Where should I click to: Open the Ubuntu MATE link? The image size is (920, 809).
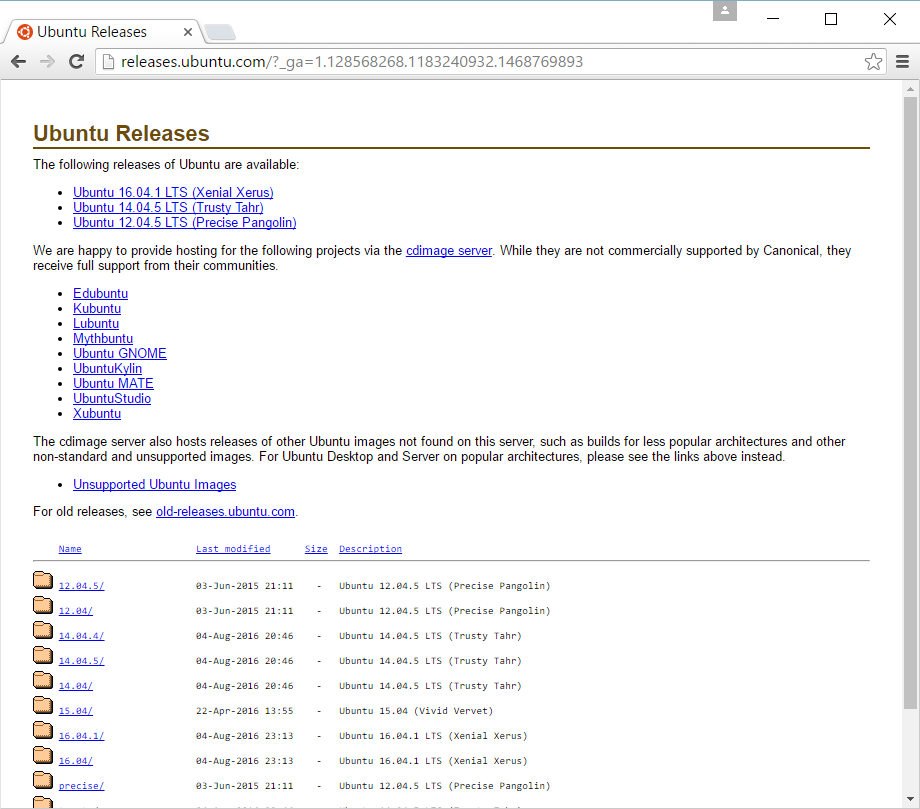(113, 383)
